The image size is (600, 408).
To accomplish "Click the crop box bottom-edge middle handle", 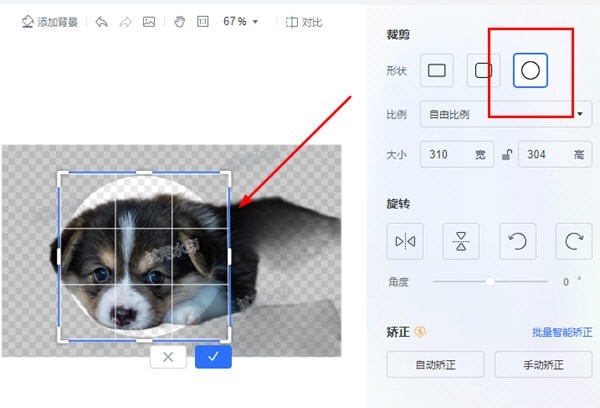I will coord(144,340).
